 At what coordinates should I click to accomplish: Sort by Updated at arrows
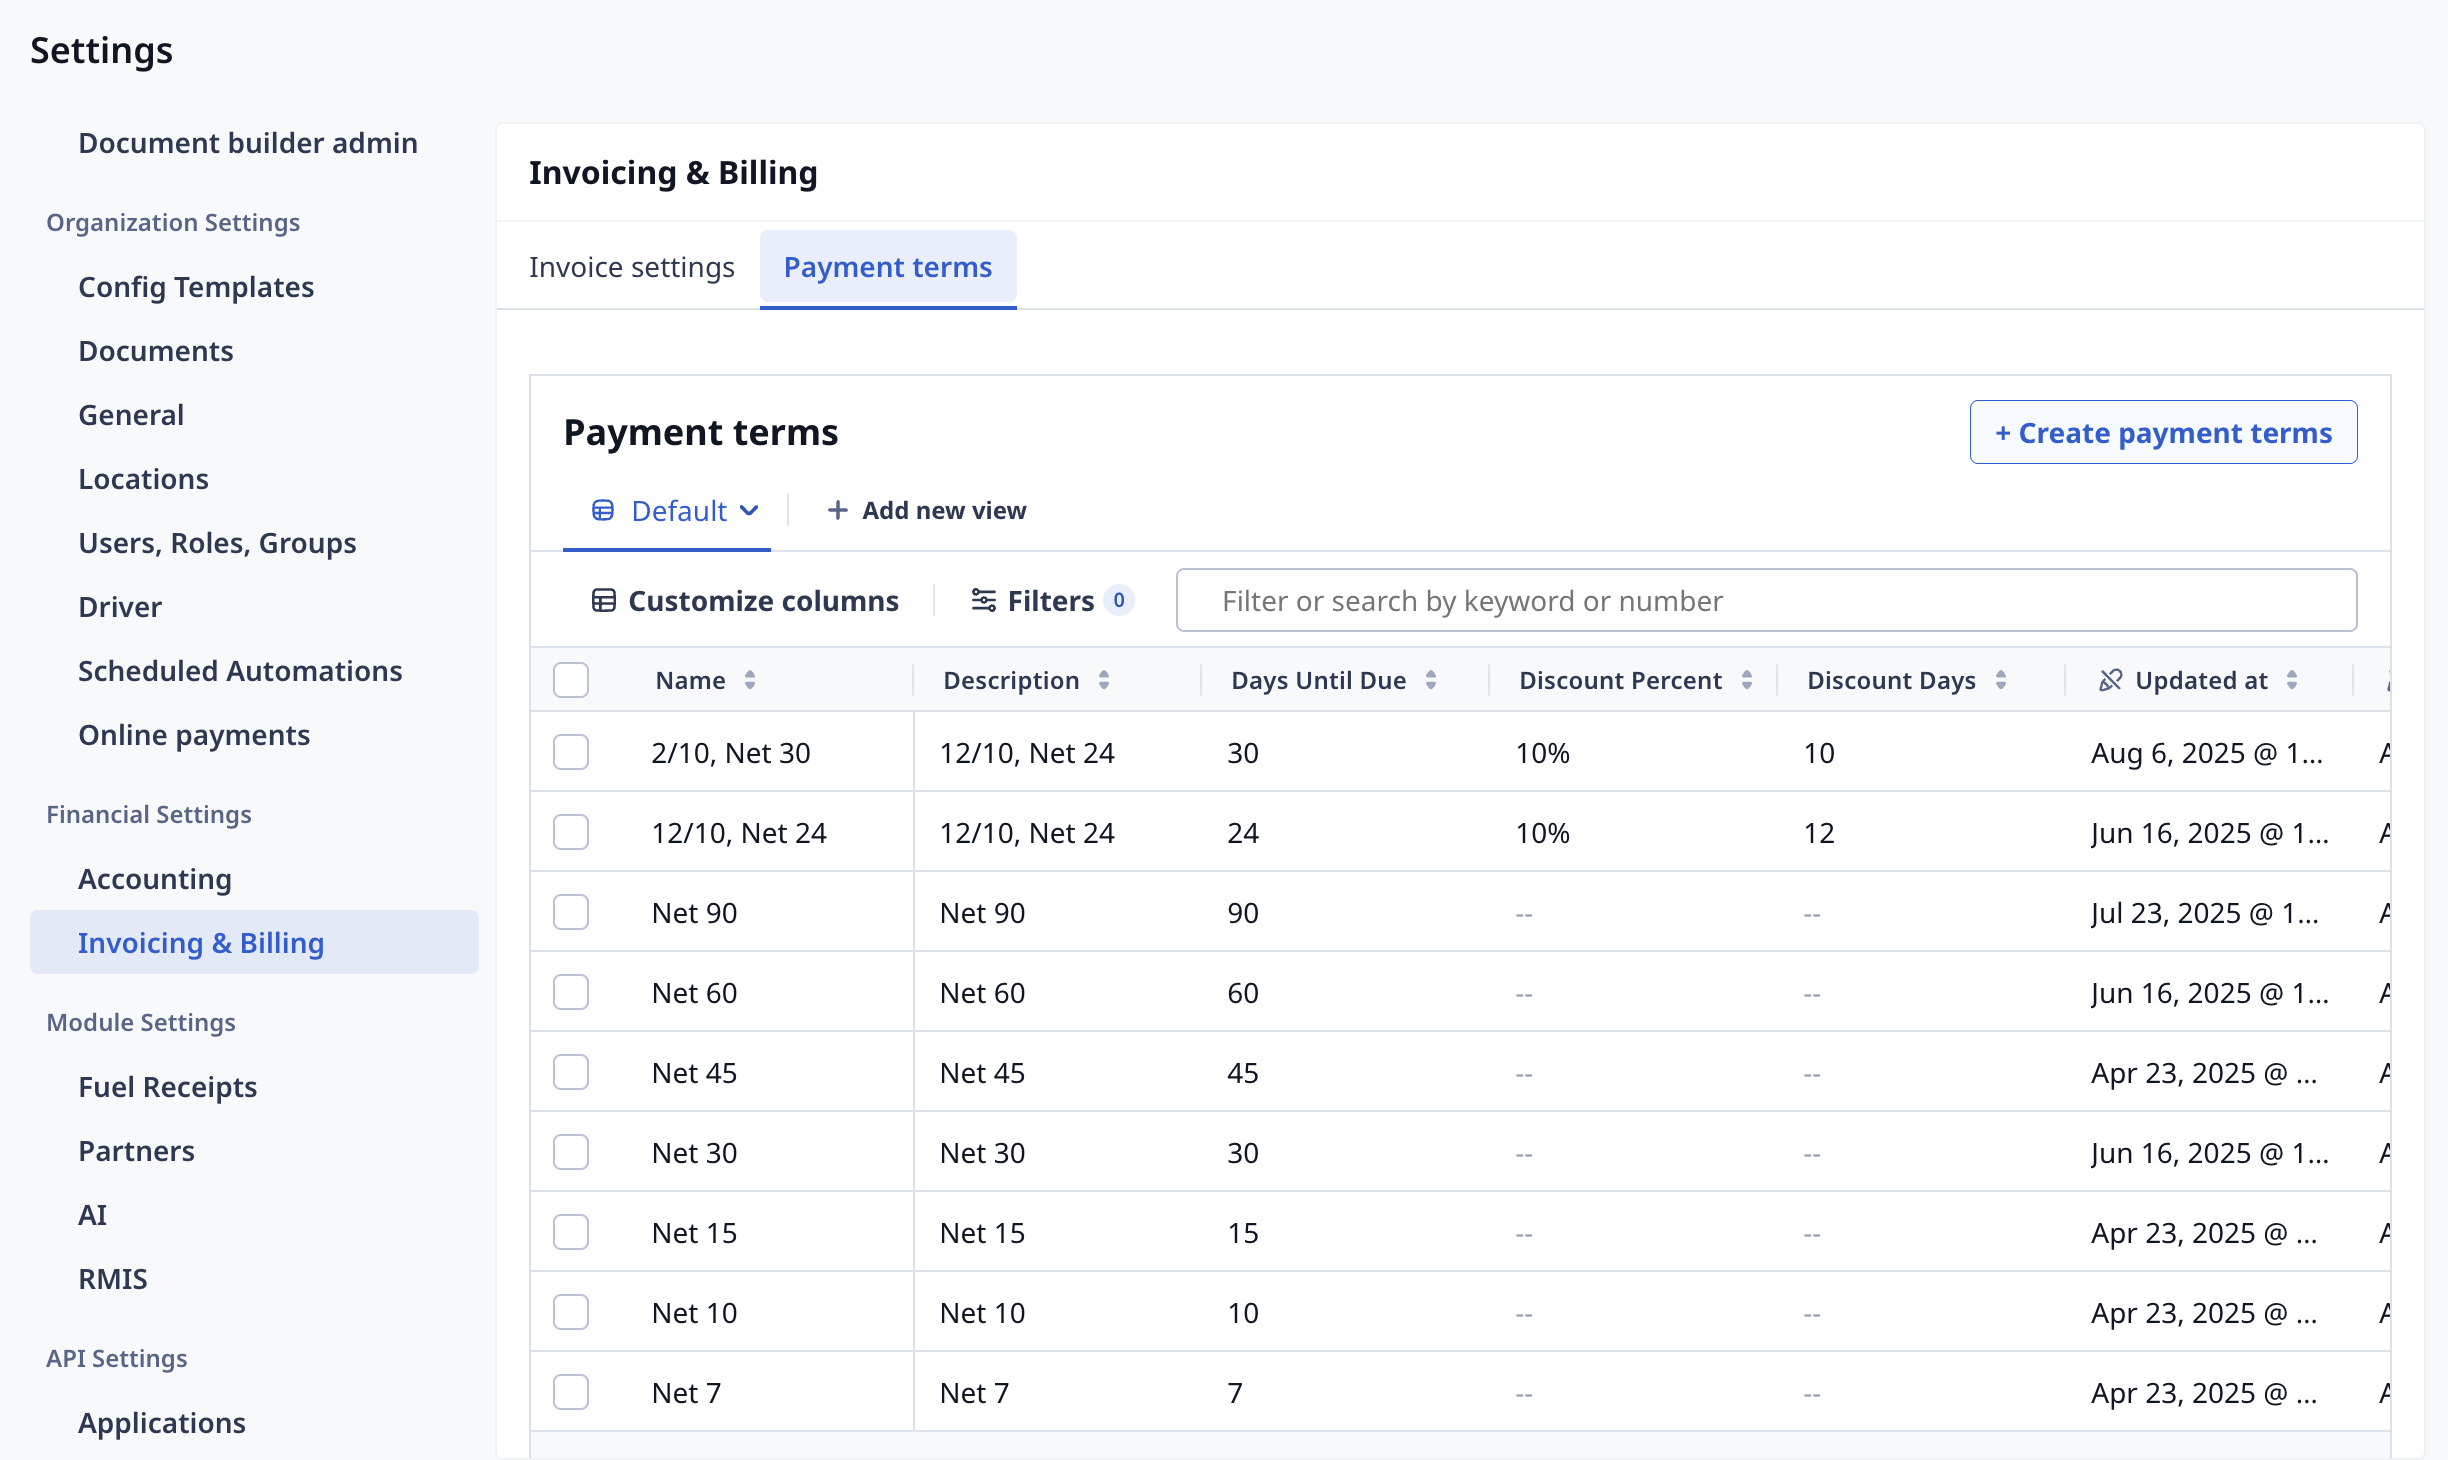[x=2292, y=681]
